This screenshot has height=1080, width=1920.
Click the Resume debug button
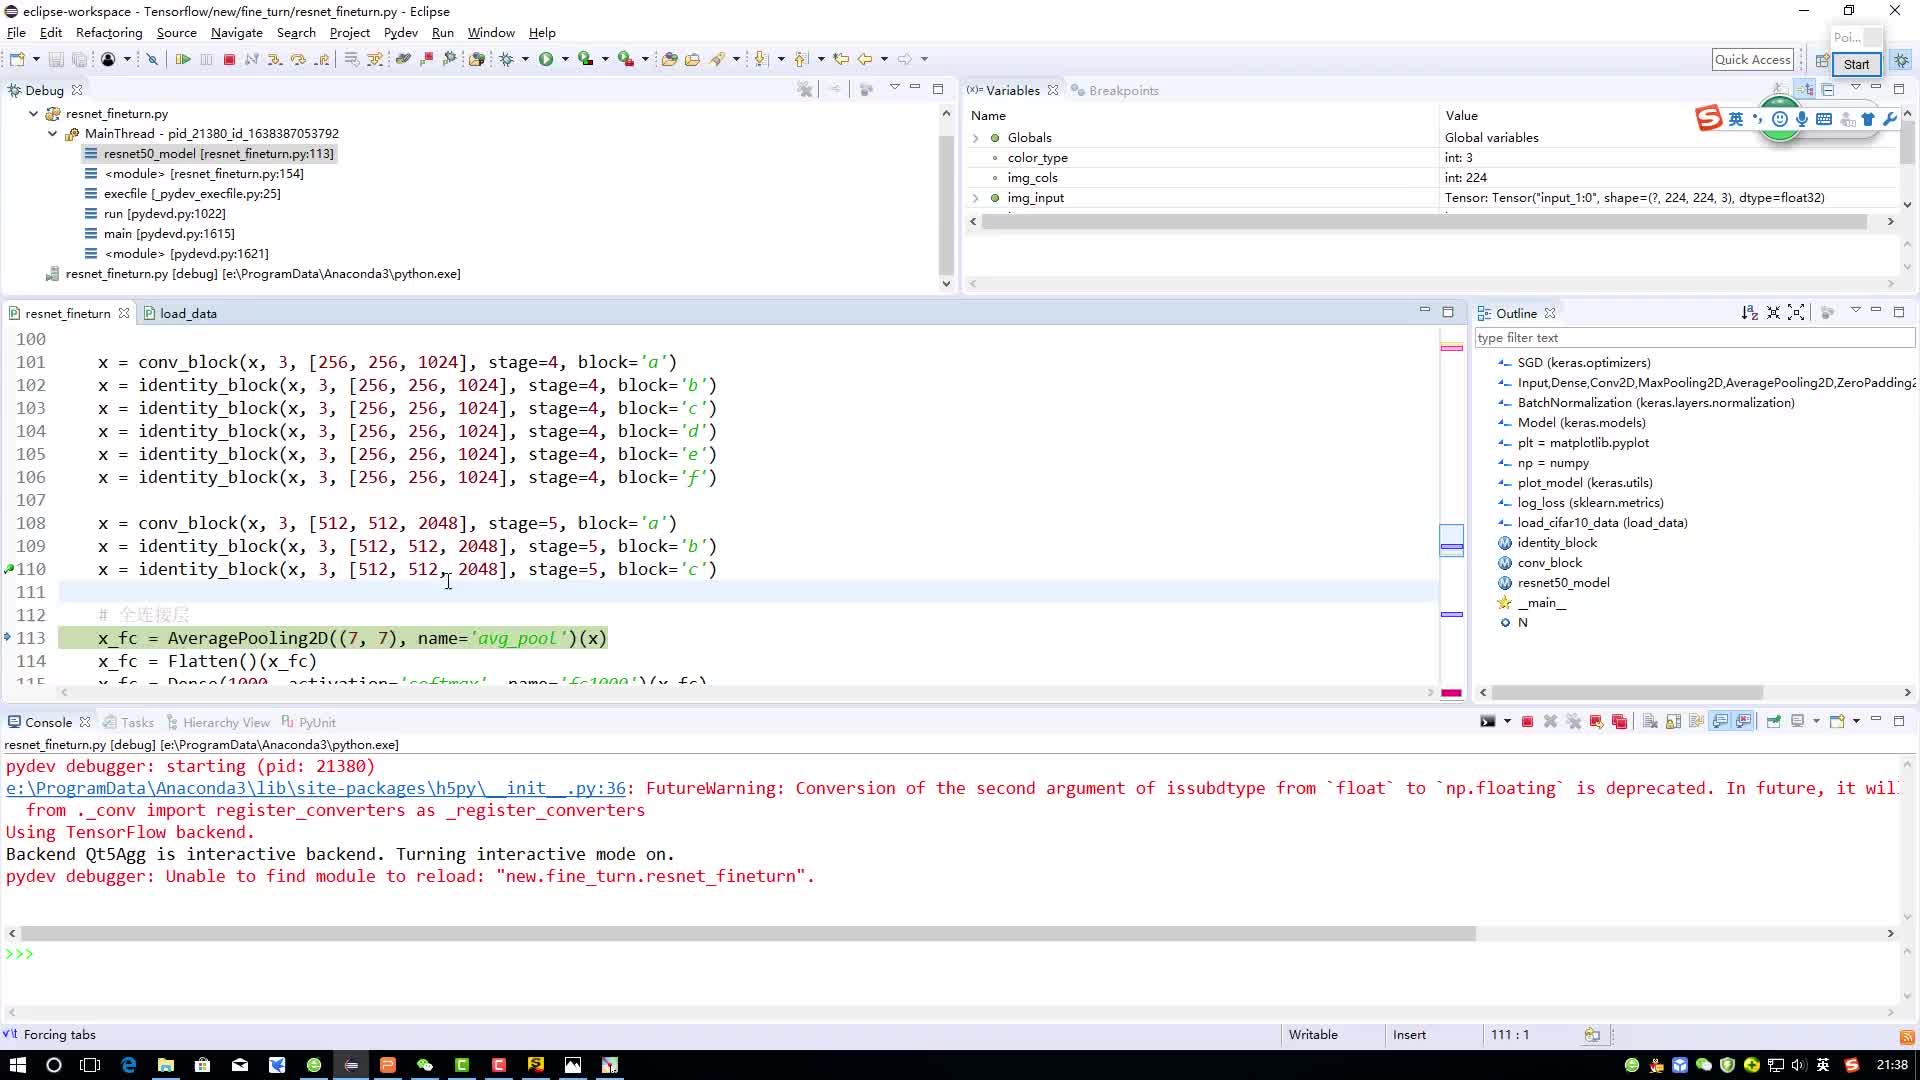coord(183,60)
